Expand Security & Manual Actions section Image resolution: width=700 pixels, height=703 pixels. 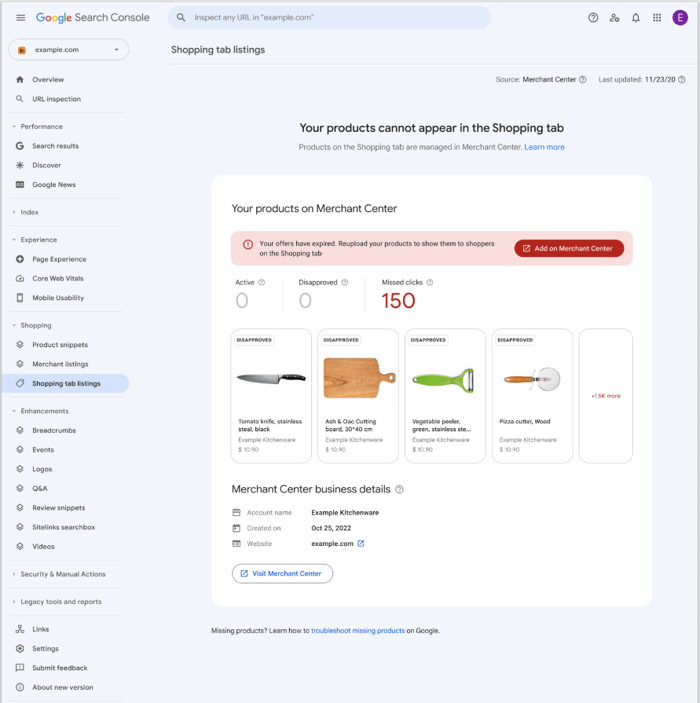14,574
